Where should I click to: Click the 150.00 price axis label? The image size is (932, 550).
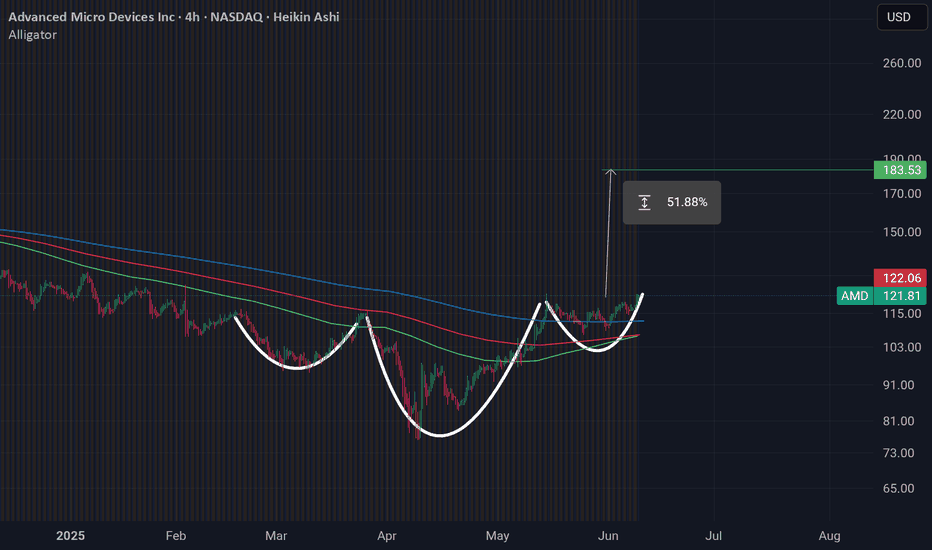(x=902, y=232)
